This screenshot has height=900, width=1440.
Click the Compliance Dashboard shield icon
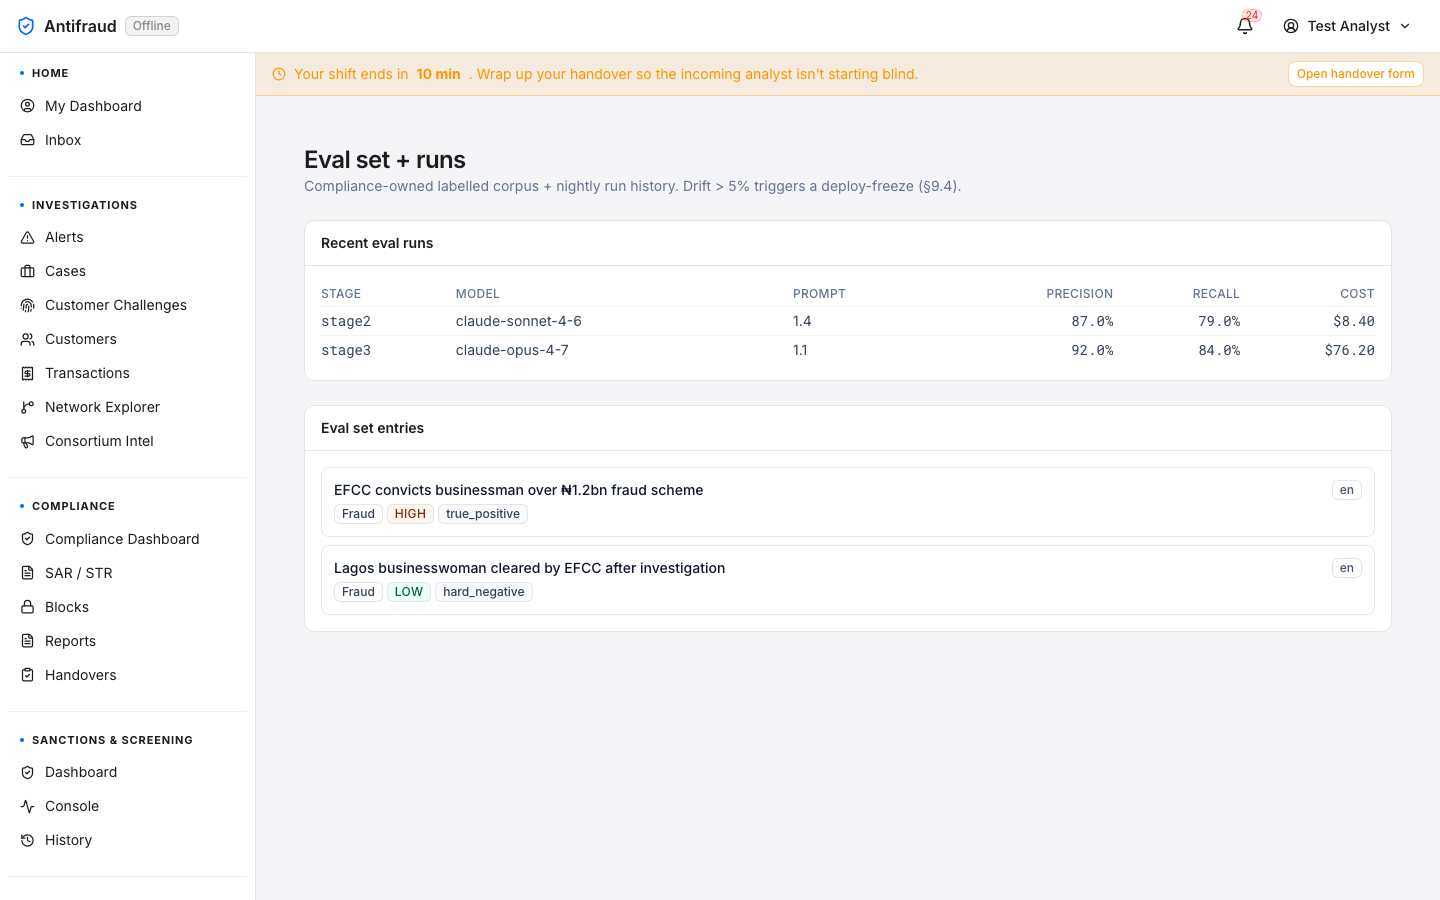(x=28, y=539)
